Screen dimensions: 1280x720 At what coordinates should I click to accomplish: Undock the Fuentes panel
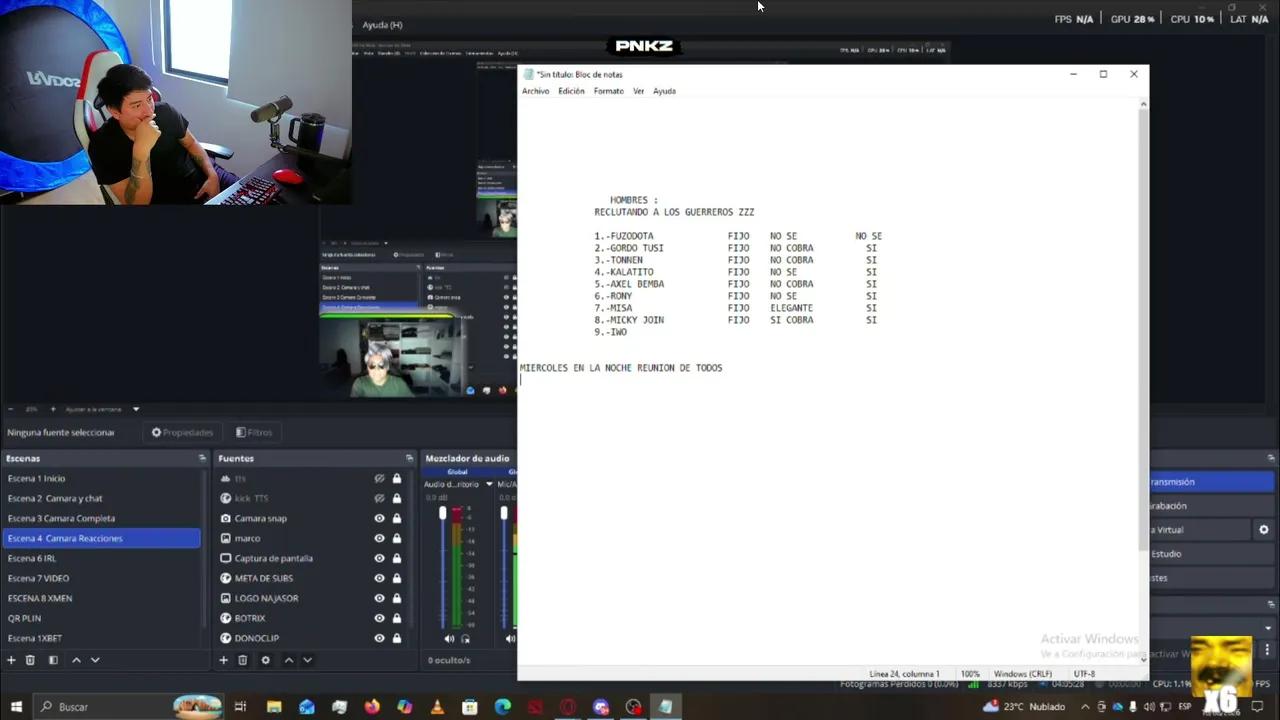(x=409, y=458)
